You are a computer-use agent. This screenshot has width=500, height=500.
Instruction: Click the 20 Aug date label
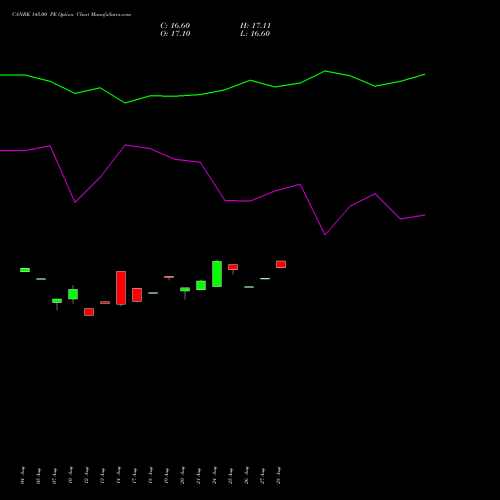tap(182, 475)
